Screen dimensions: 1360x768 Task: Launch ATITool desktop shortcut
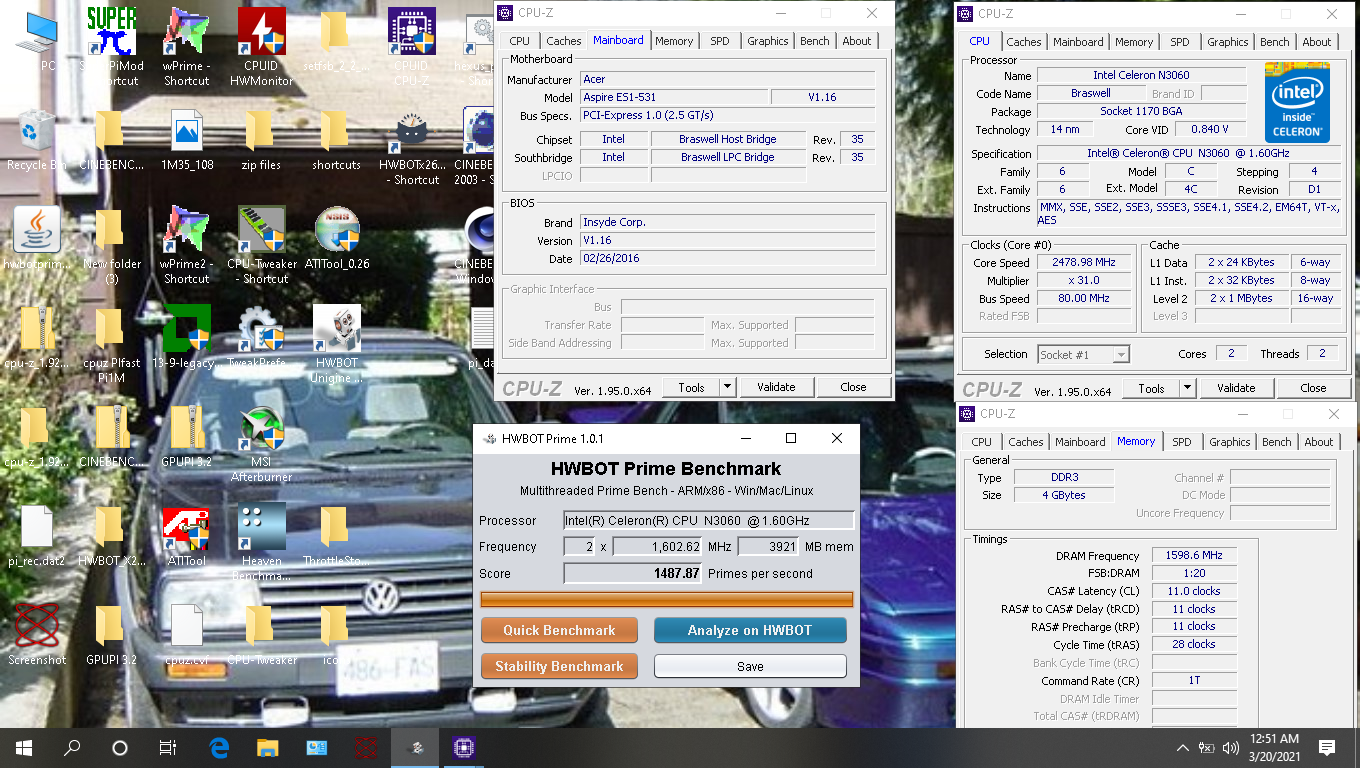tap(187, 535)
